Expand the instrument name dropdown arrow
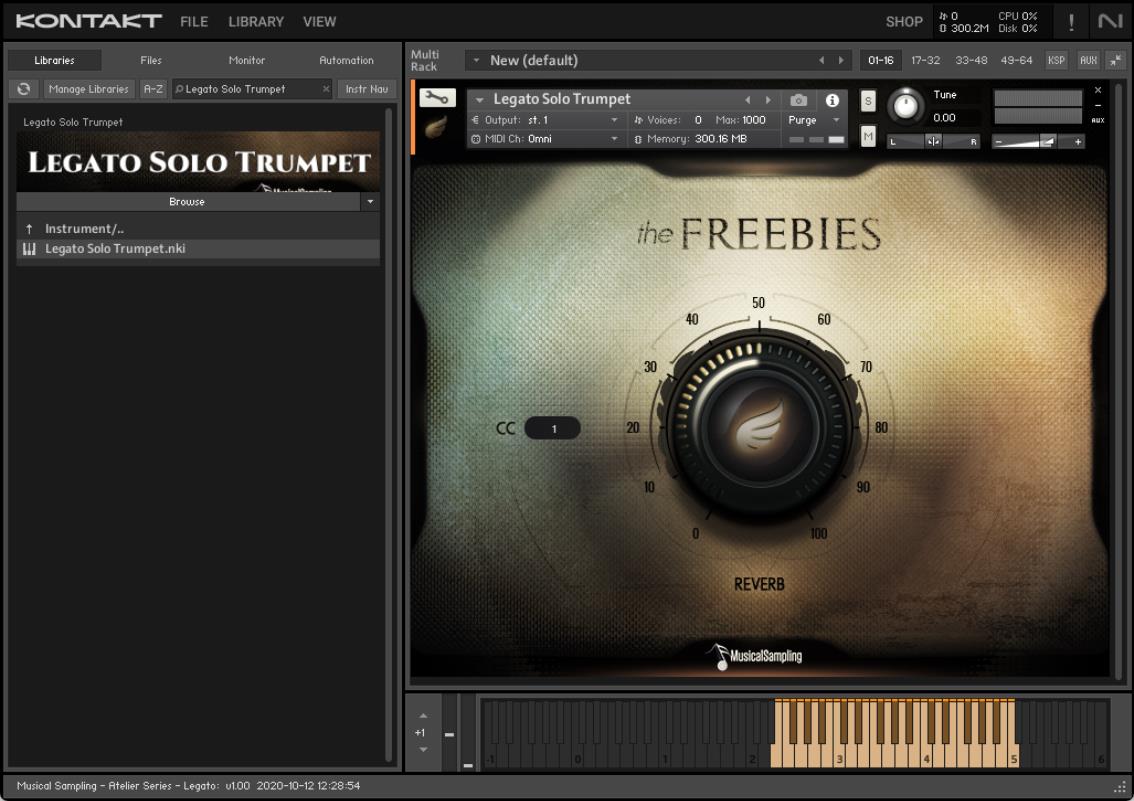Viewport: 1134px width, 801px height. 479,100
